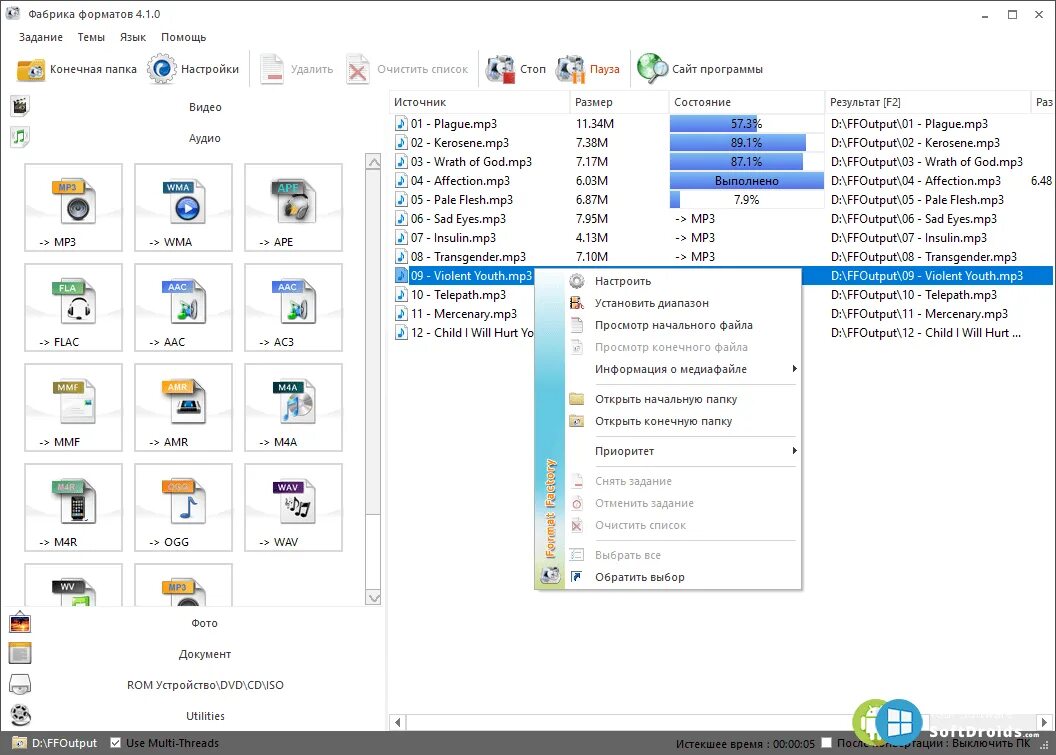Select the 03 - Wrath of God.mp3 row
This screenshot has width=1056, height=755.
coord(721,162)
